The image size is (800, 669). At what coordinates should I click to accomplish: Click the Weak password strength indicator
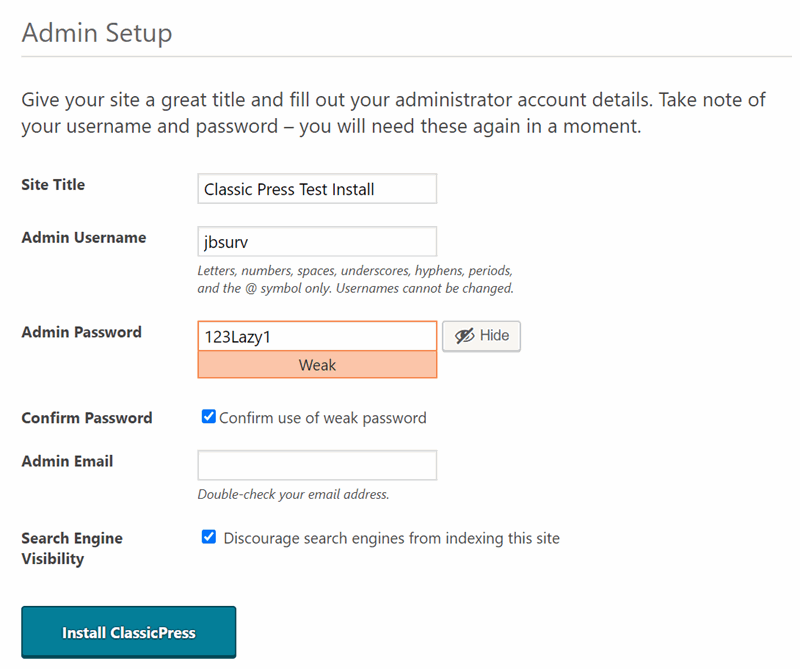317,365
